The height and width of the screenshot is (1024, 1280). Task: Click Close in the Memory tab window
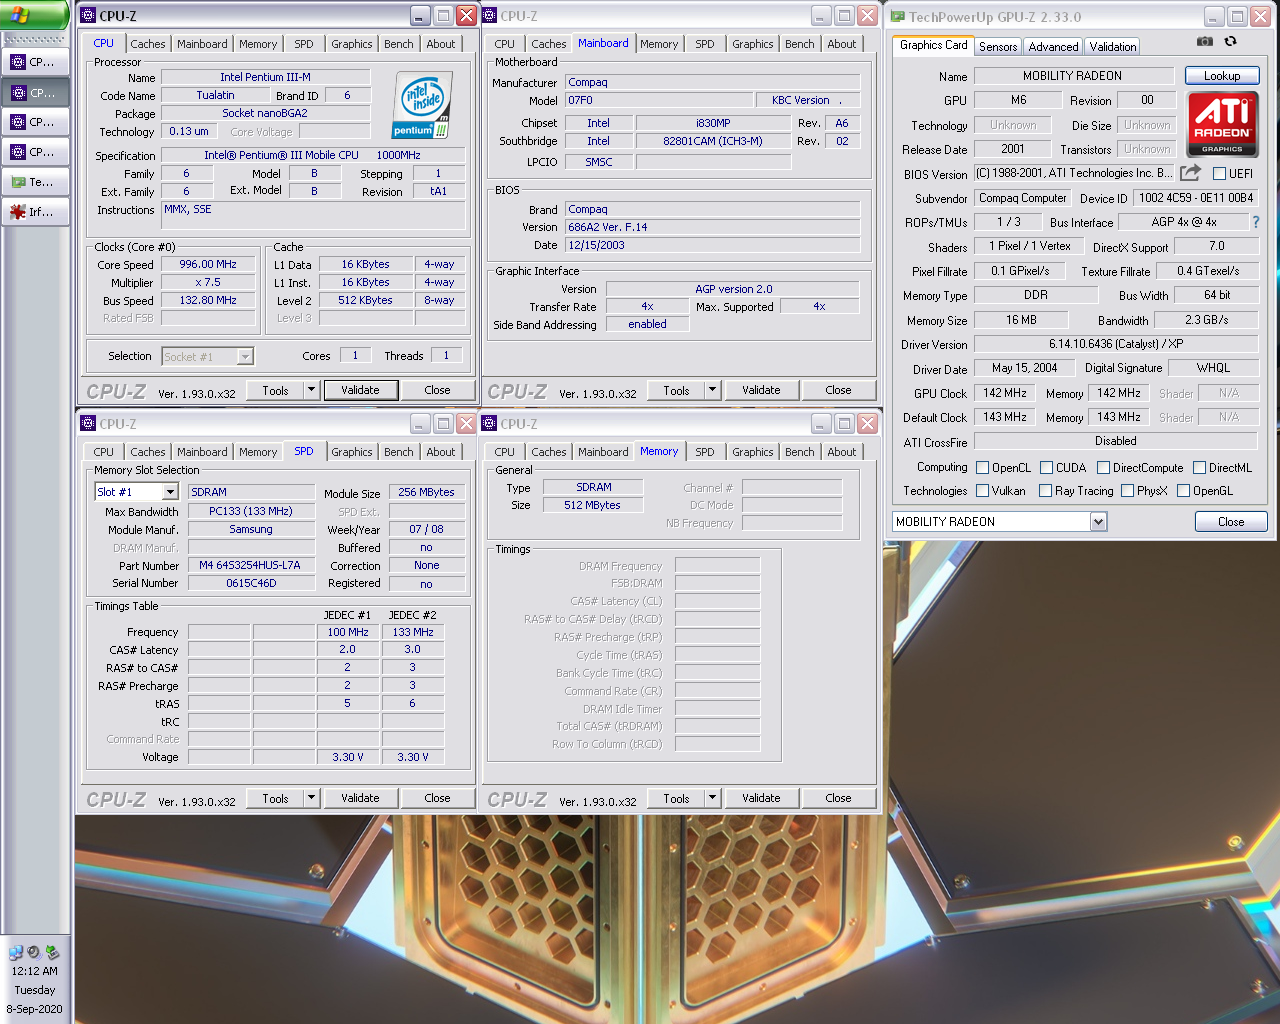pos(838,798)
